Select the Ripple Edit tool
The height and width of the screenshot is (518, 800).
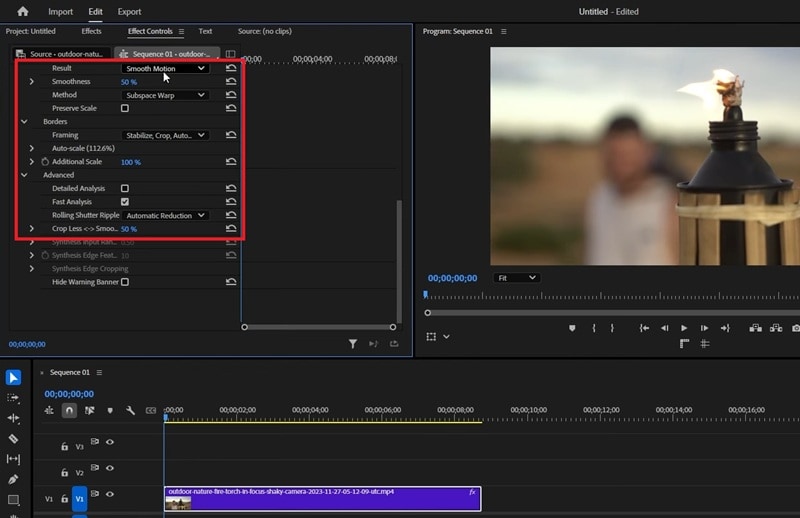click(x=13, y=418)
